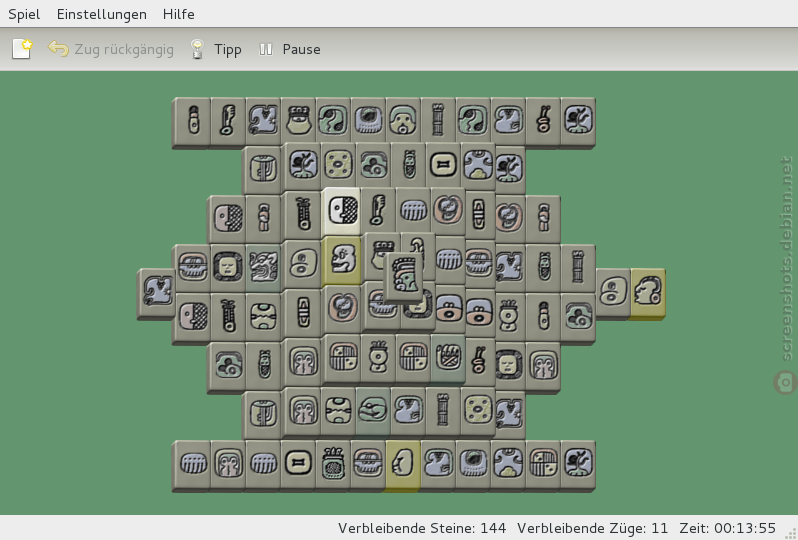
Task: Select the yellow head-profile tile at far right
Action: click(648, 294)
